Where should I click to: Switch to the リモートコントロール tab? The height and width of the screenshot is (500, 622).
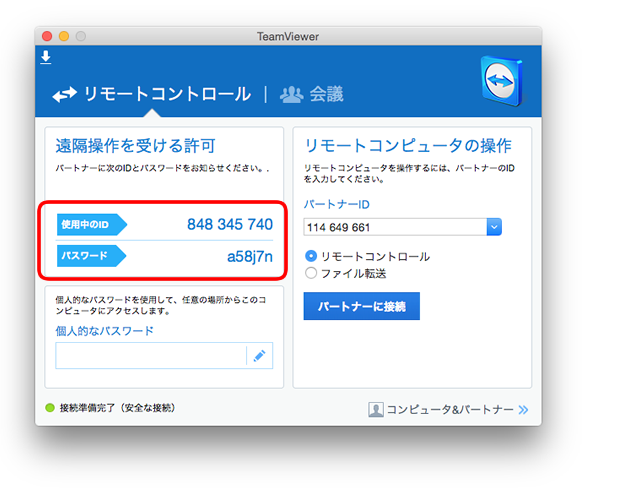tap(152, 94)
